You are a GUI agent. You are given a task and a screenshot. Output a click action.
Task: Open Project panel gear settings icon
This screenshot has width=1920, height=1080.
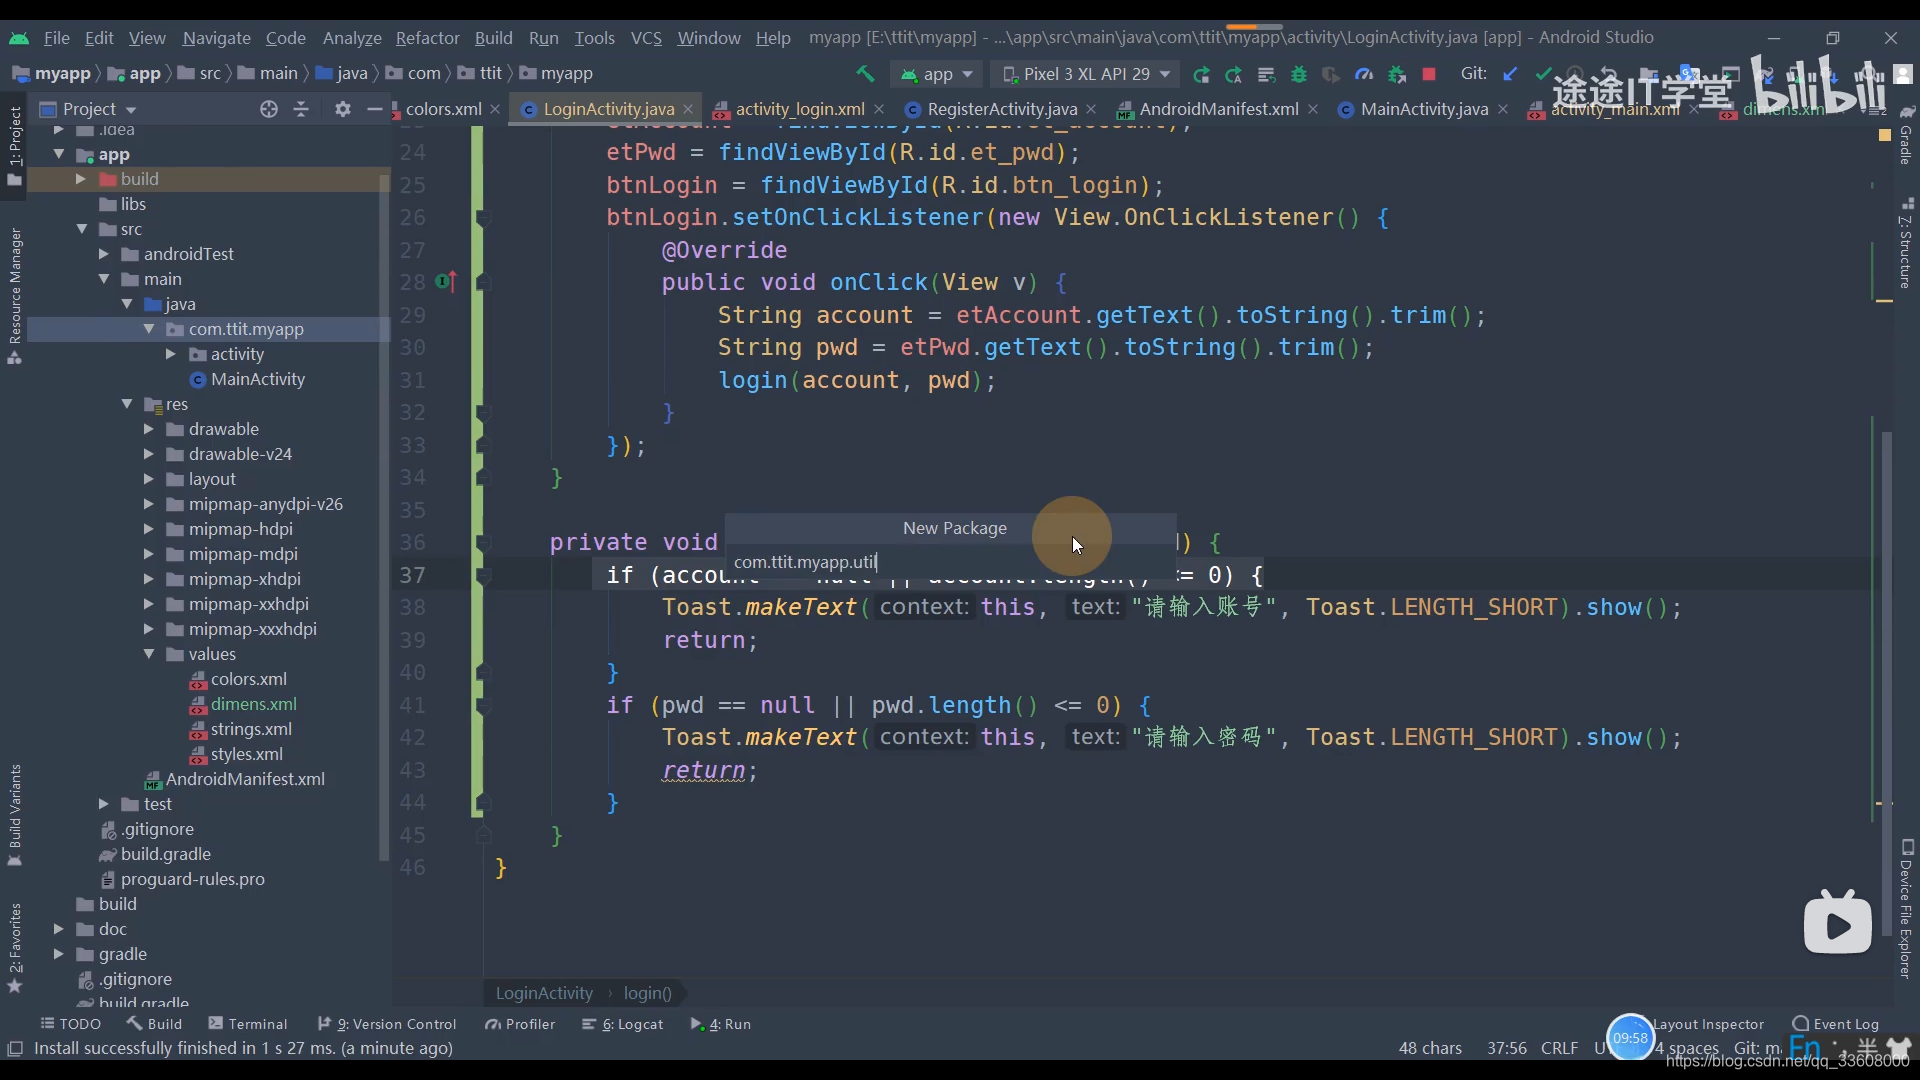pyautogui.click(x=343, y=109)
